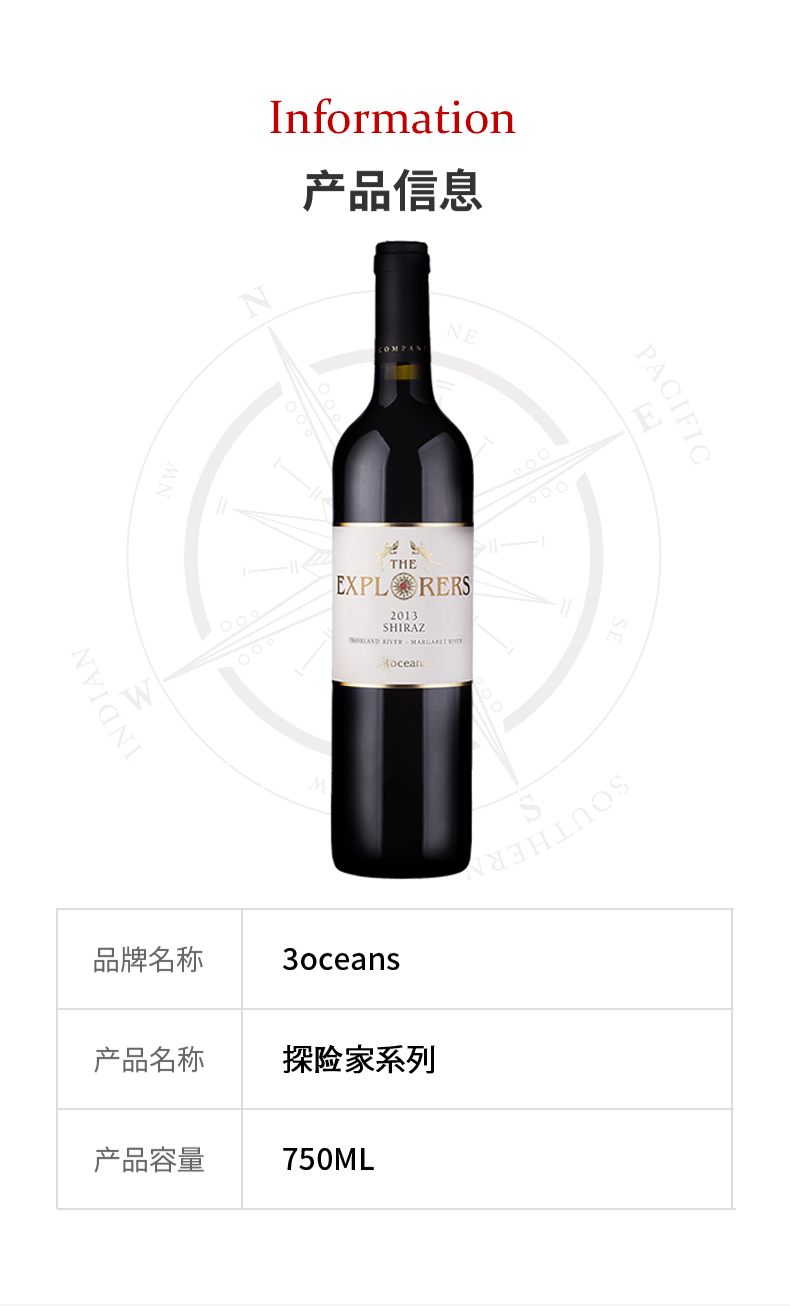790x1306 pixels.
Task: Click the 产品信息 title text
Action: [x=392, y=190]
